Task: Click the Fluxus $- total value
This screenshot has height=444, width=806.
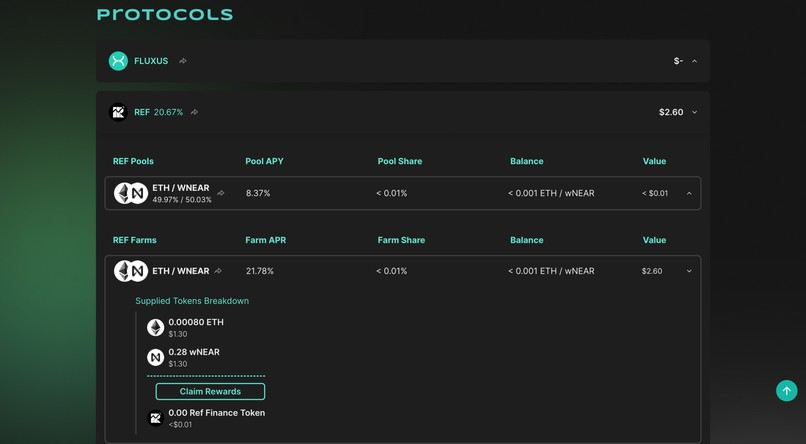Action: point(678,61)
